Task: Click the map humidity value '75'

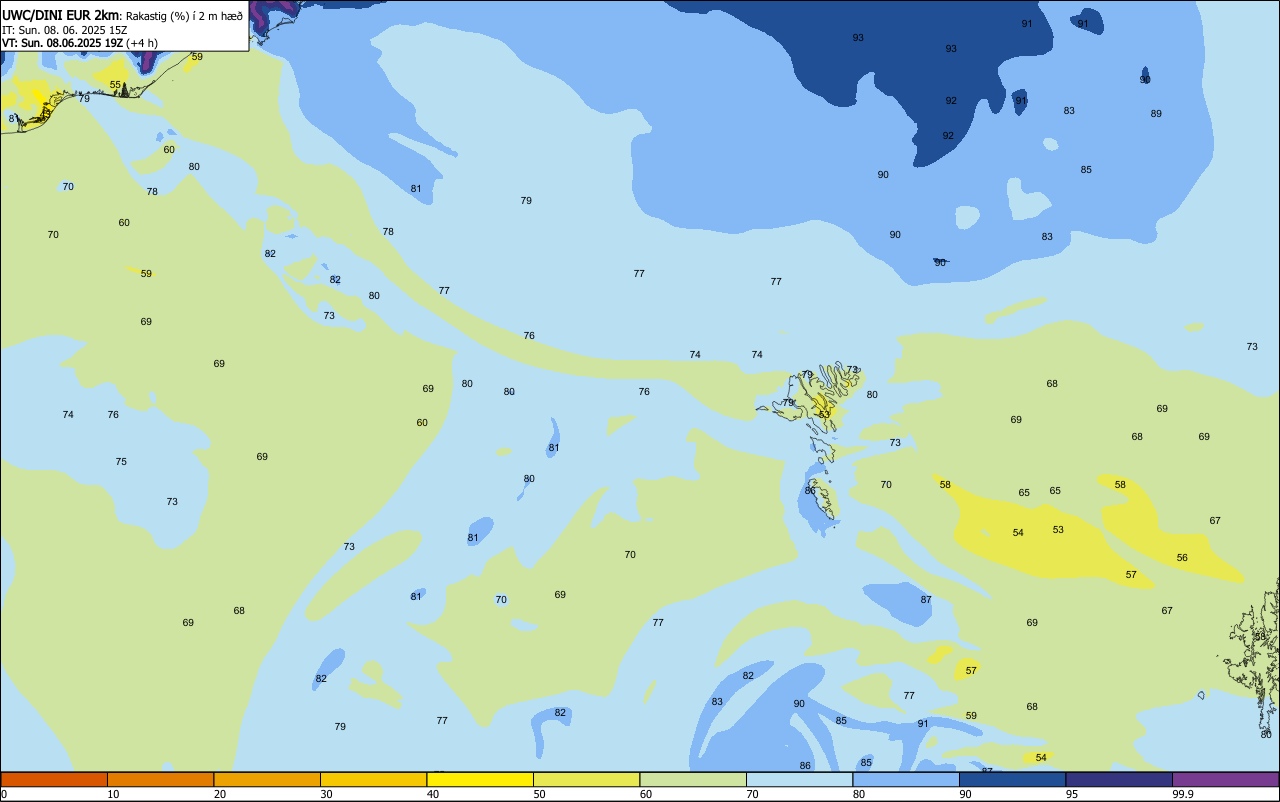Action: [121, 462]
